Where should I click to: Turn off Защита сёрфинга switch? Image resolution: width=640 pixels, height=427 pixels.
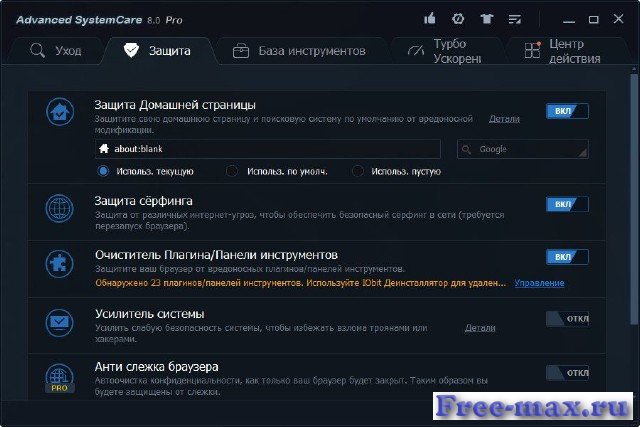click(x=567, y=204)
